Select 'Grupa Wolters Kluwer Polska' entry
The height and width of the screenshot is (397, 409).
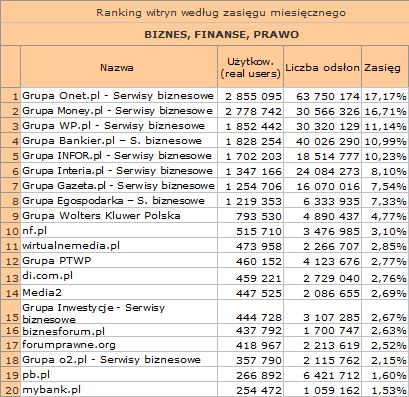click(101, 216)
